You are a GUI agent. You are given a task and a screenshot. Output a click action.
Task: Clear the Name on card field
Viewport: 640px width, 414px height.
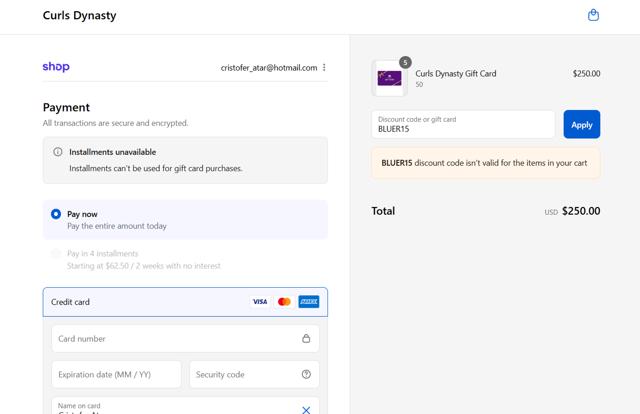pyautogui.click(x=306, y=410)
